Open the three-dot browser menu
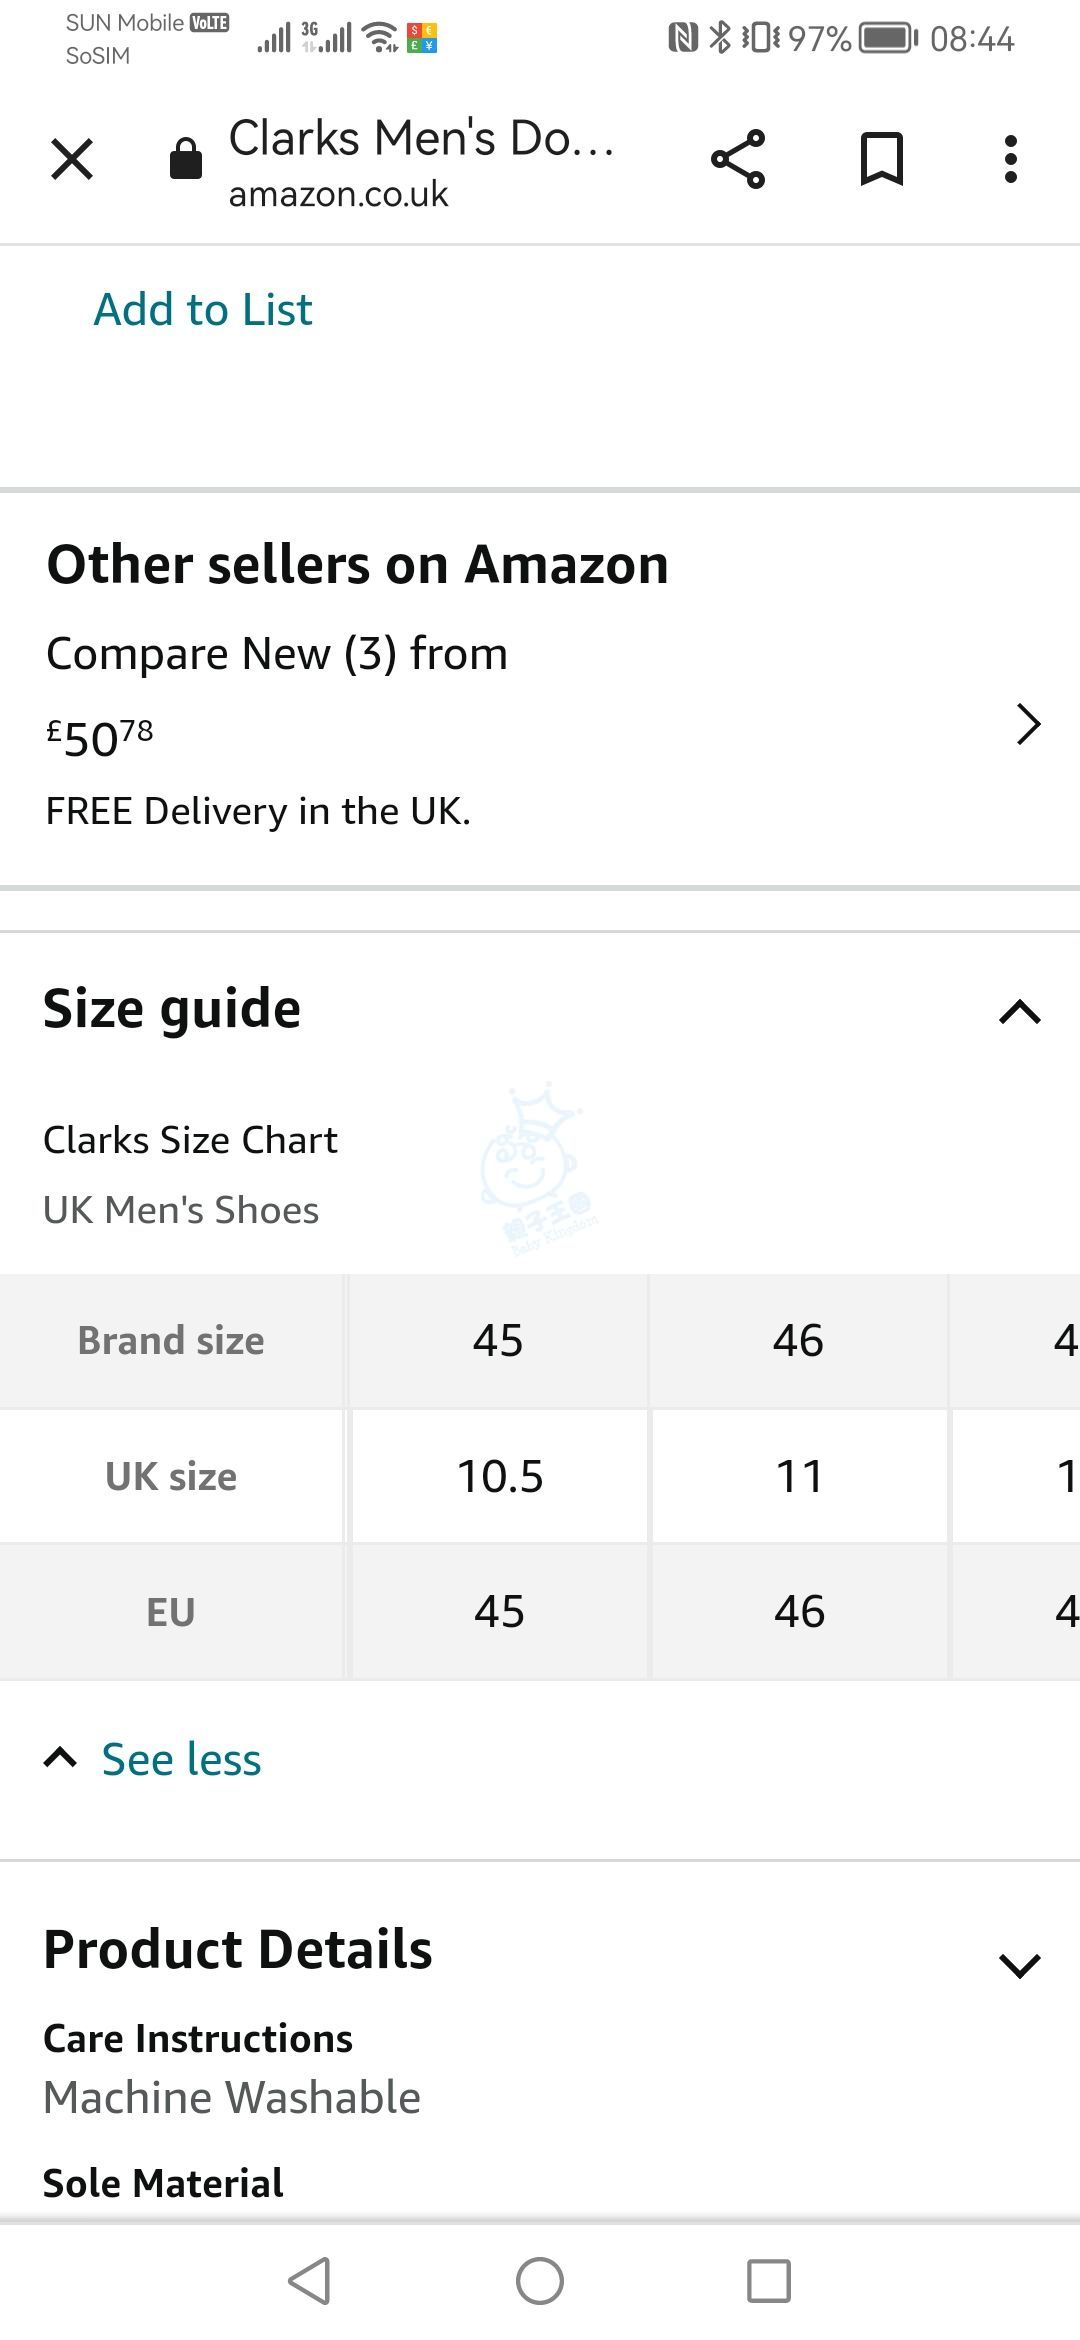 (1011, 159)
